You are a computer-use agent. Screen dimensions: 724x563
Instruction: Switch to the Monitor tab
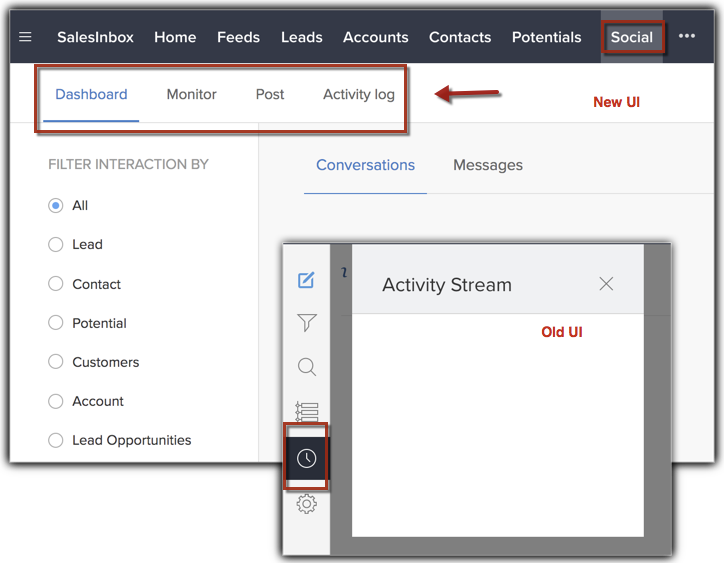[191, 94]
